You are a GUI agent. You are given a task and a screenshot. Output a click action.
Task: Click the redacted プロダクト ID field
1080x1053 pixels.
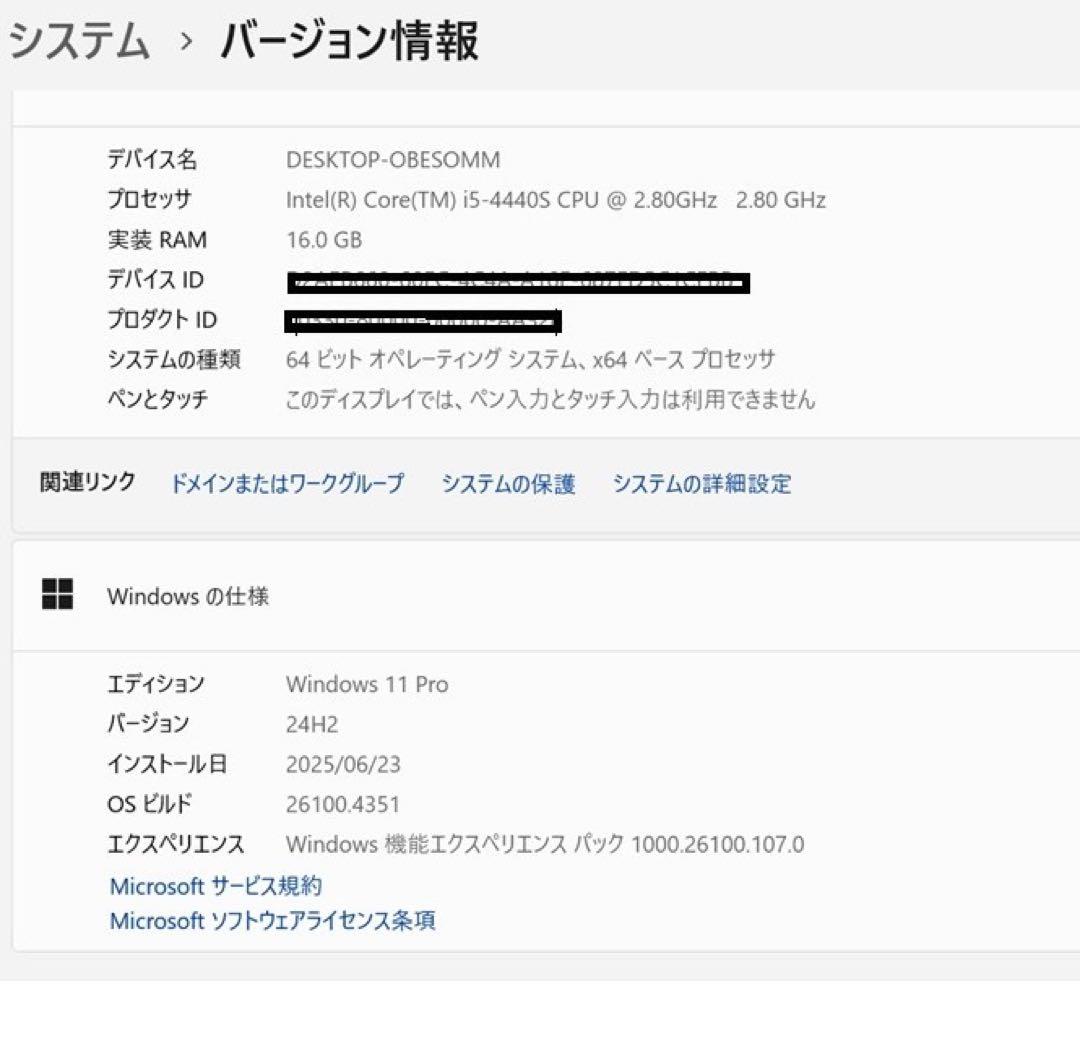click(x=420, y=320)
